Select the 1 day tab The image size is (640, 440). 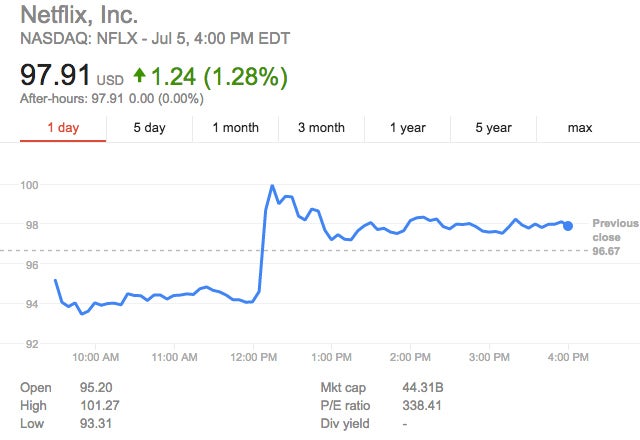point(63,127)
